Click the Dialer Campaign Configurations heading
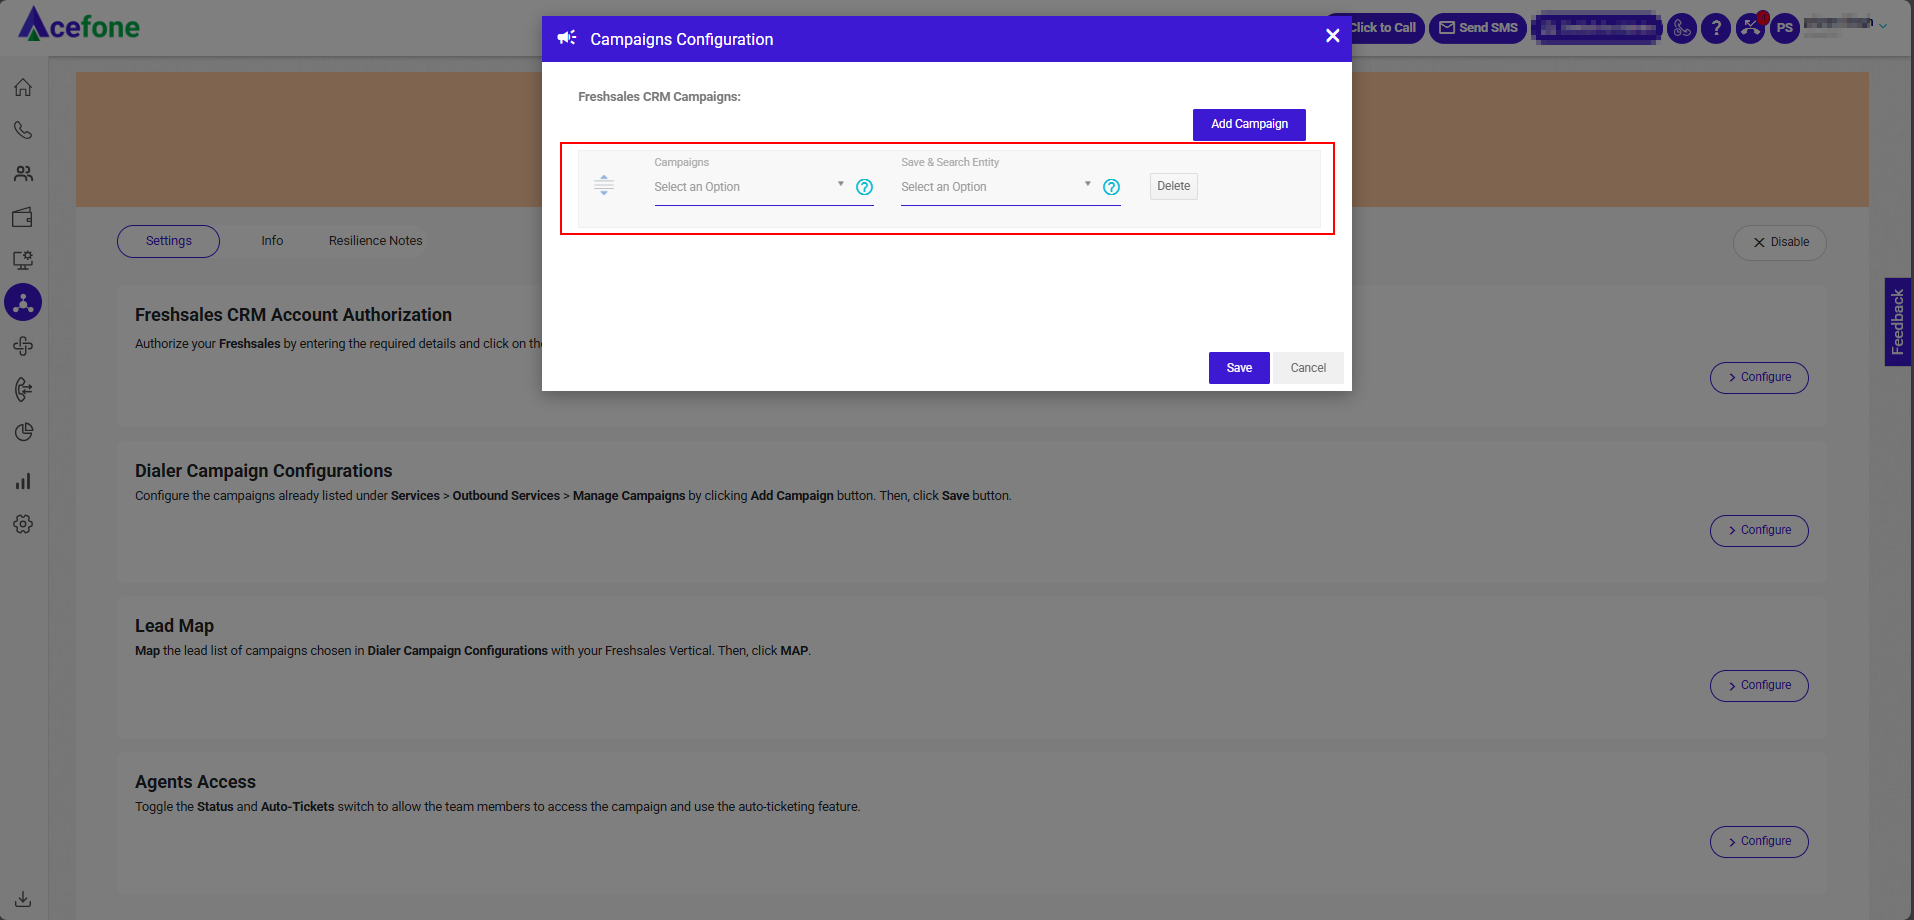Screen dimensions: 1914x920 (264, 471)
